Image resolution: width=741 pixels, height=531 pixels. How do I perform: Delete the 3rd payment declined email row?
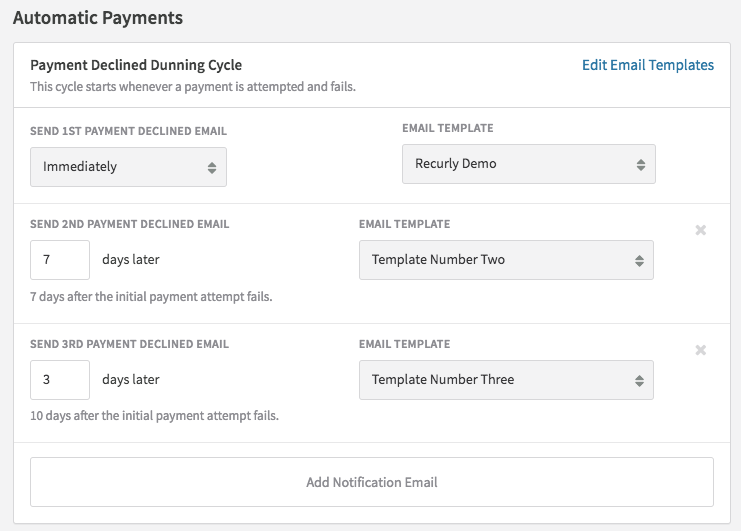click(x=700, y=351)
